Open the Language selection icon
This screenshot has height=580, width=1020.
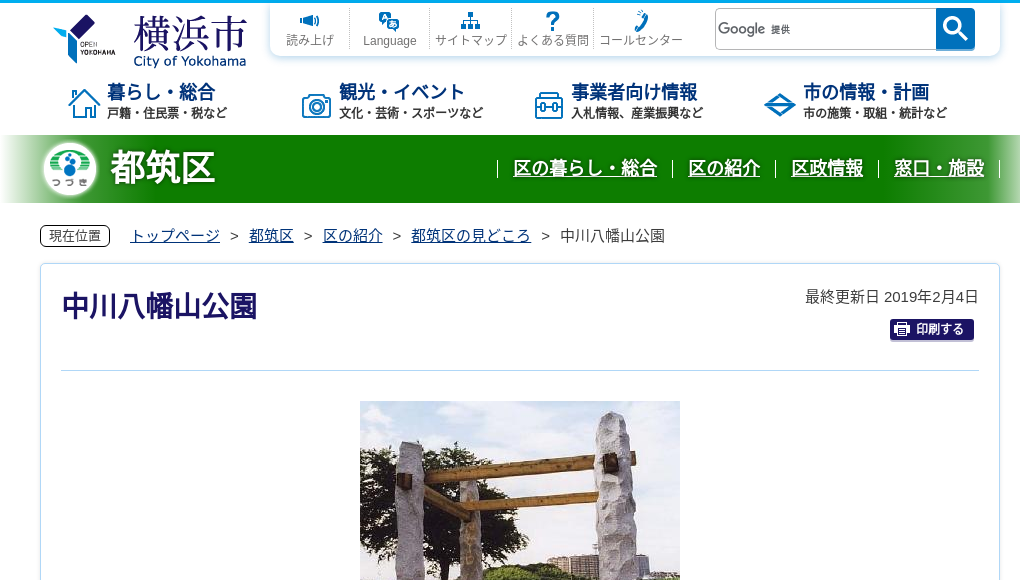(x=389, y=21)
